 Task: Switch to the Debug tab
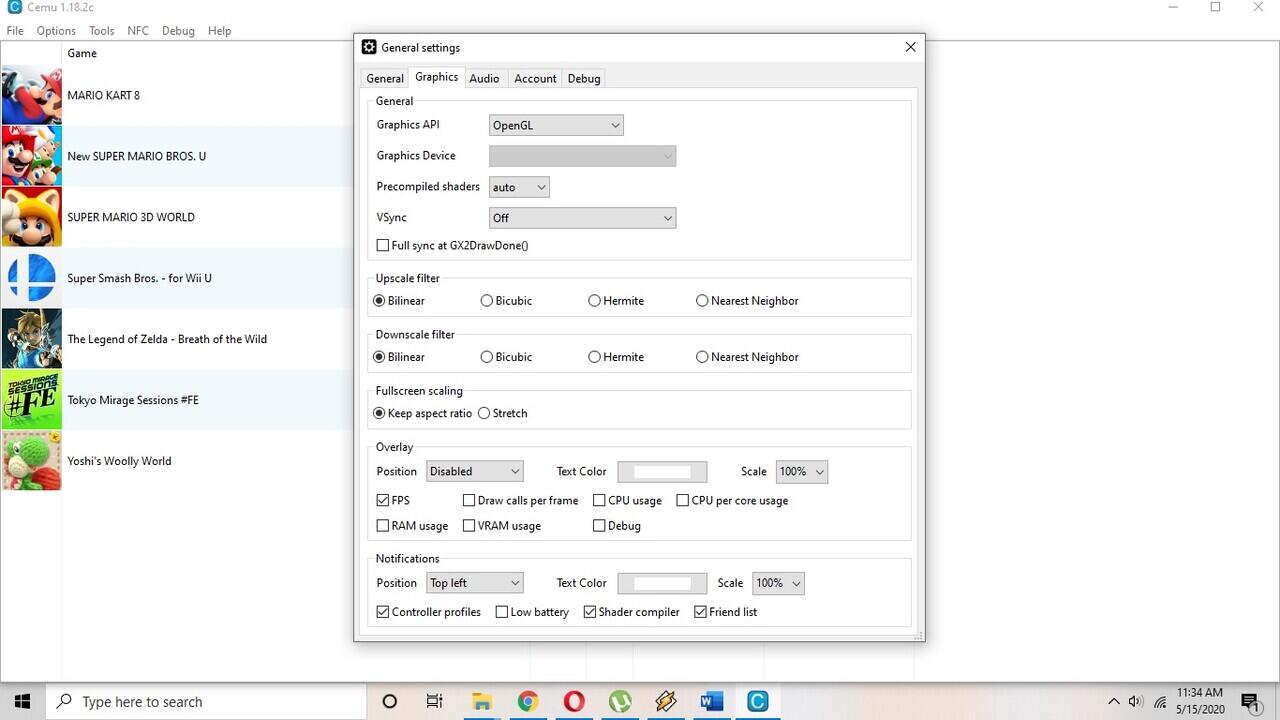(584, 78)
